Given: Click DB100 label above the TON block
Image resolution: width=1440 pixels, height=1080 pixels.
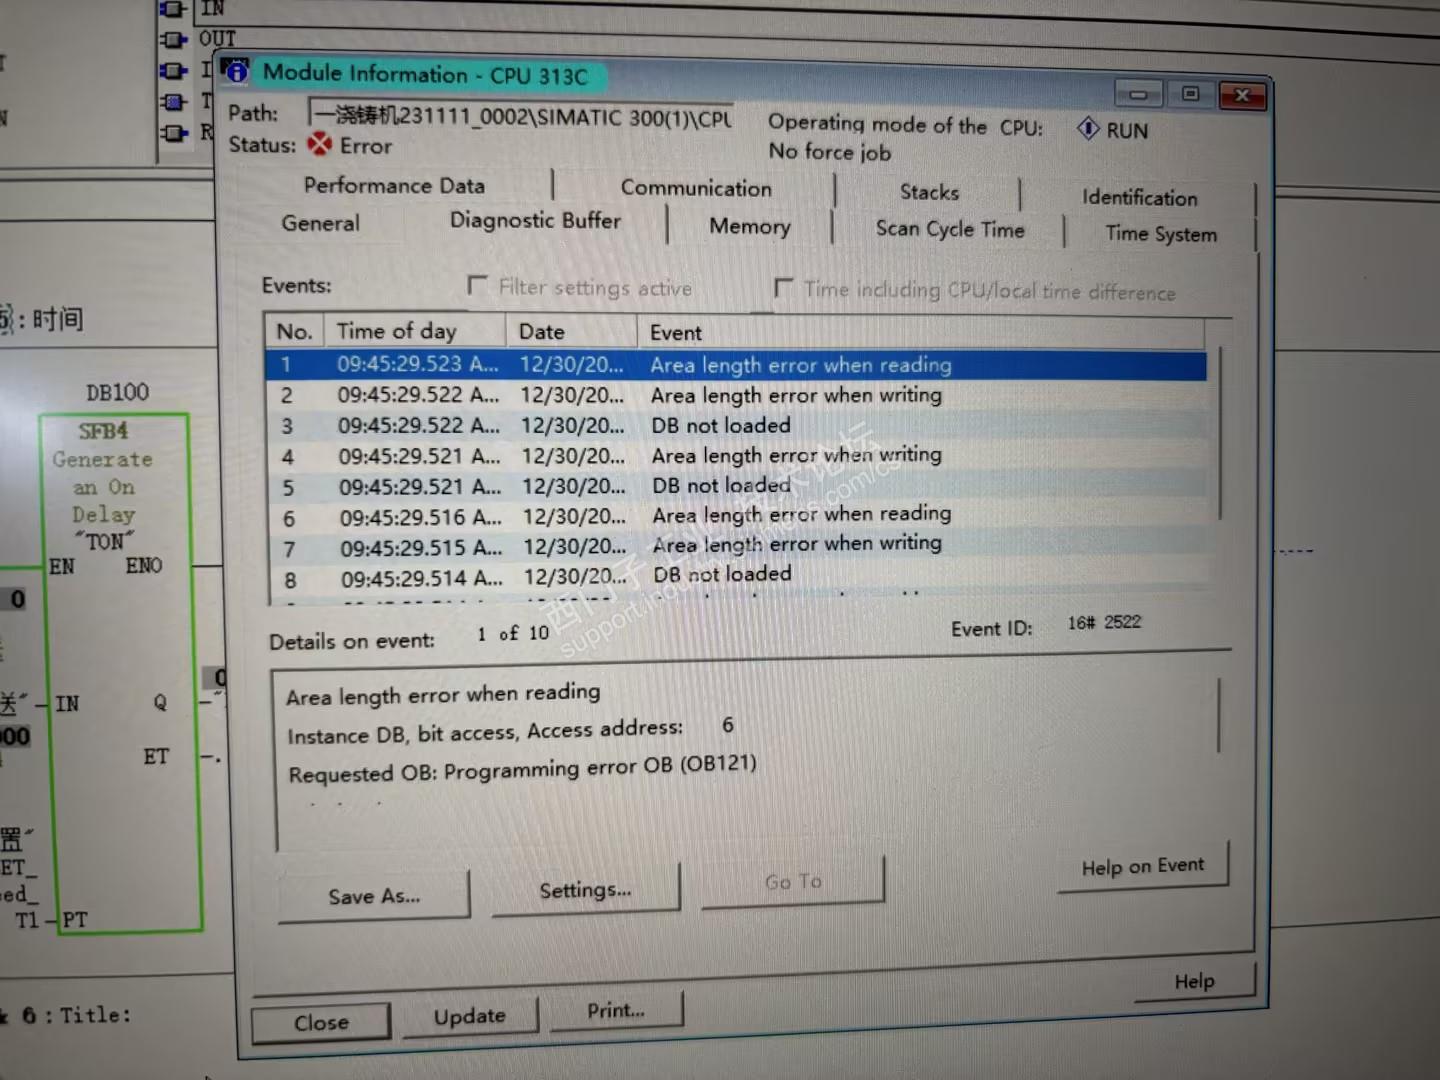Looking at the screenshot, I should [117, 392].
